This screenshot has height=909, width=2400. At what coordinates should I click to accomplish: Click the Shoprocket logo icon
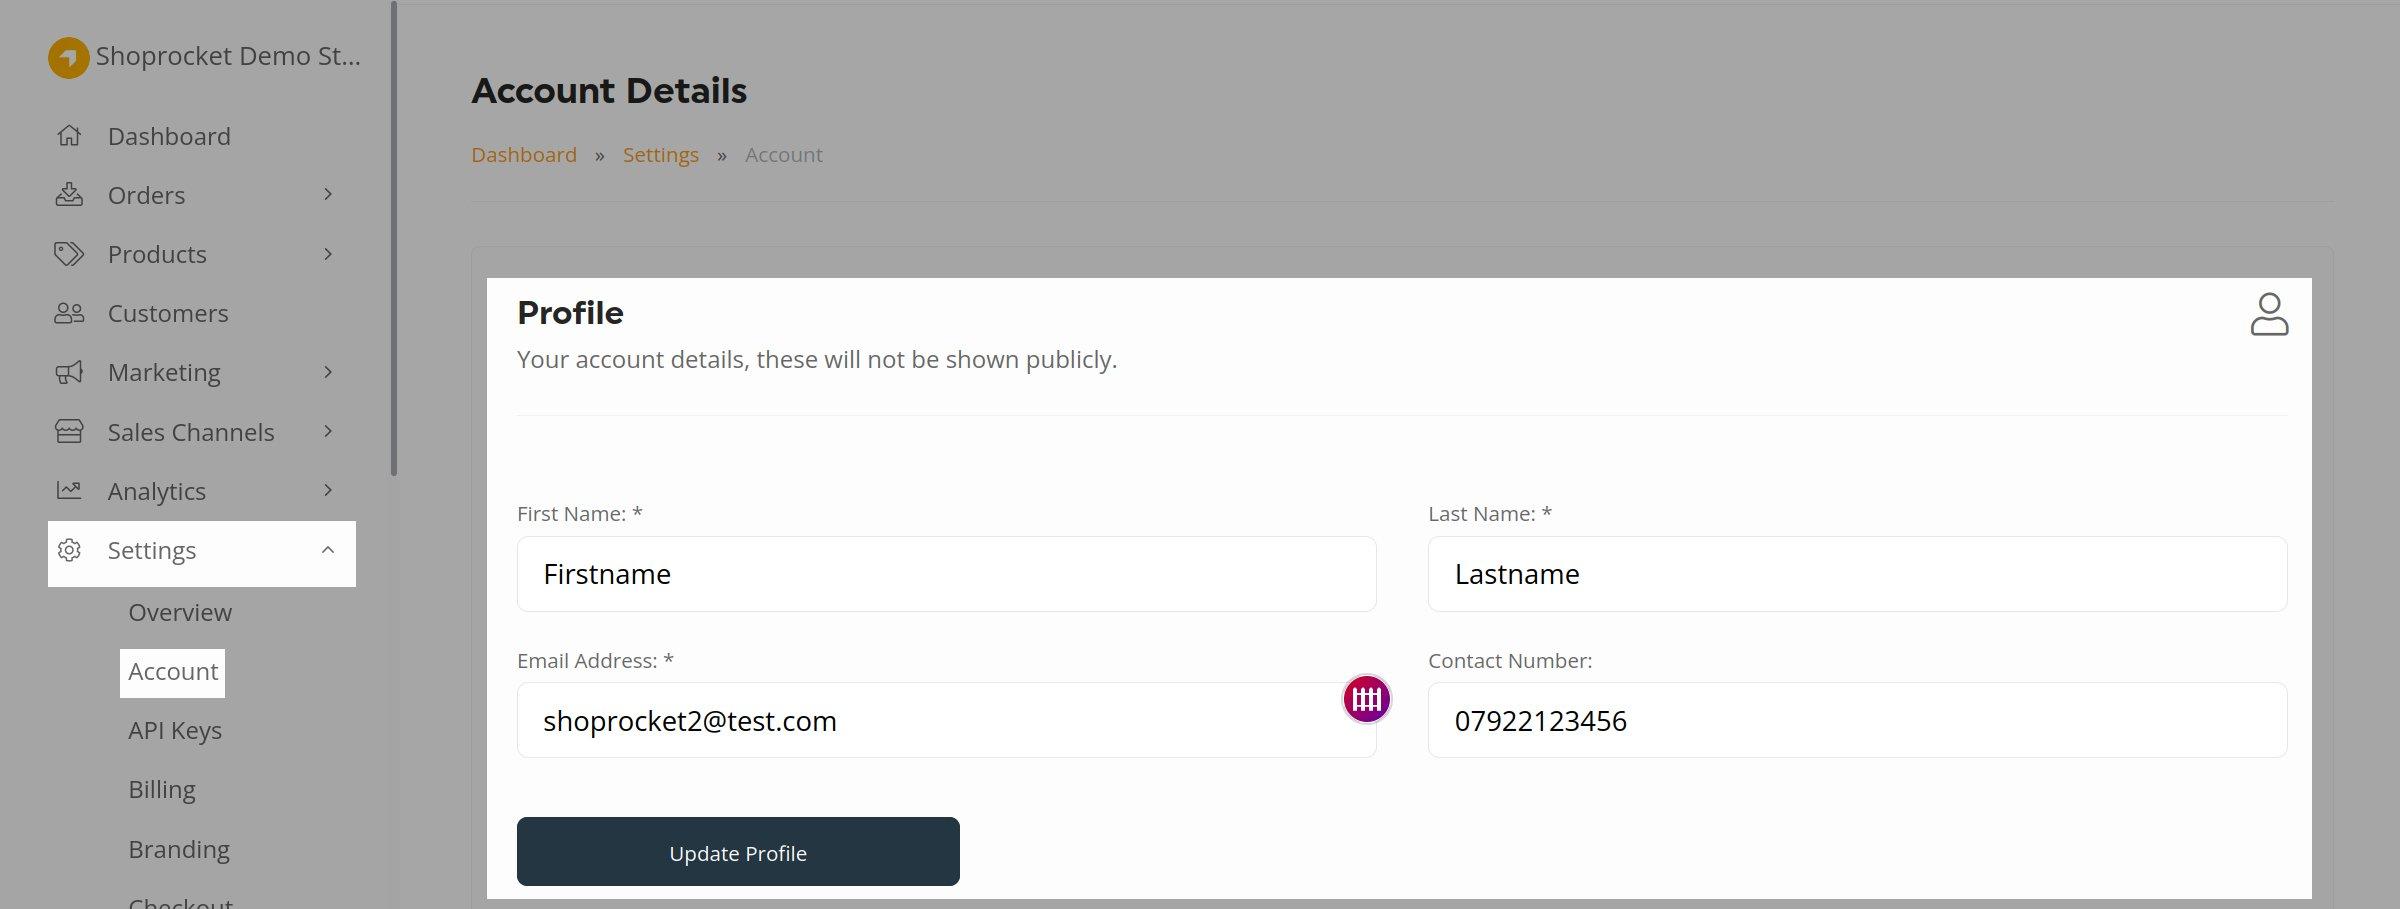[x=68, y=57]
